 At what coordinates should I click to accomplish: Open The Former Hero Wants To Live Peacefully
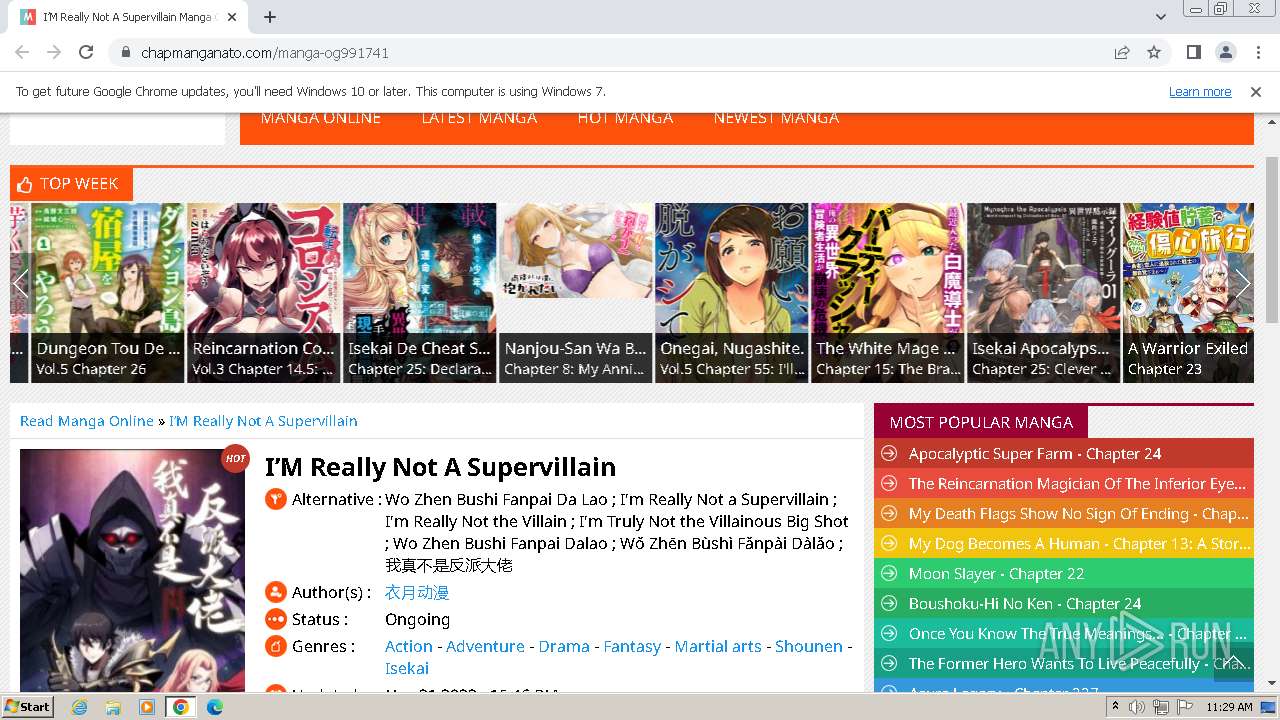[x=1078, y=664]
